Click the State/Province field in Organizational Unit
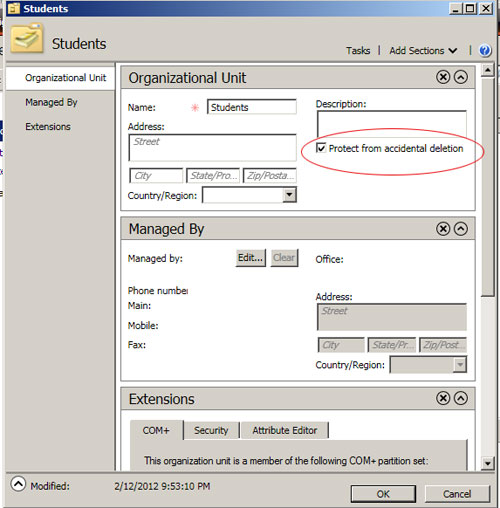This screenshot has height=508, width=500. tap(213, 175)
